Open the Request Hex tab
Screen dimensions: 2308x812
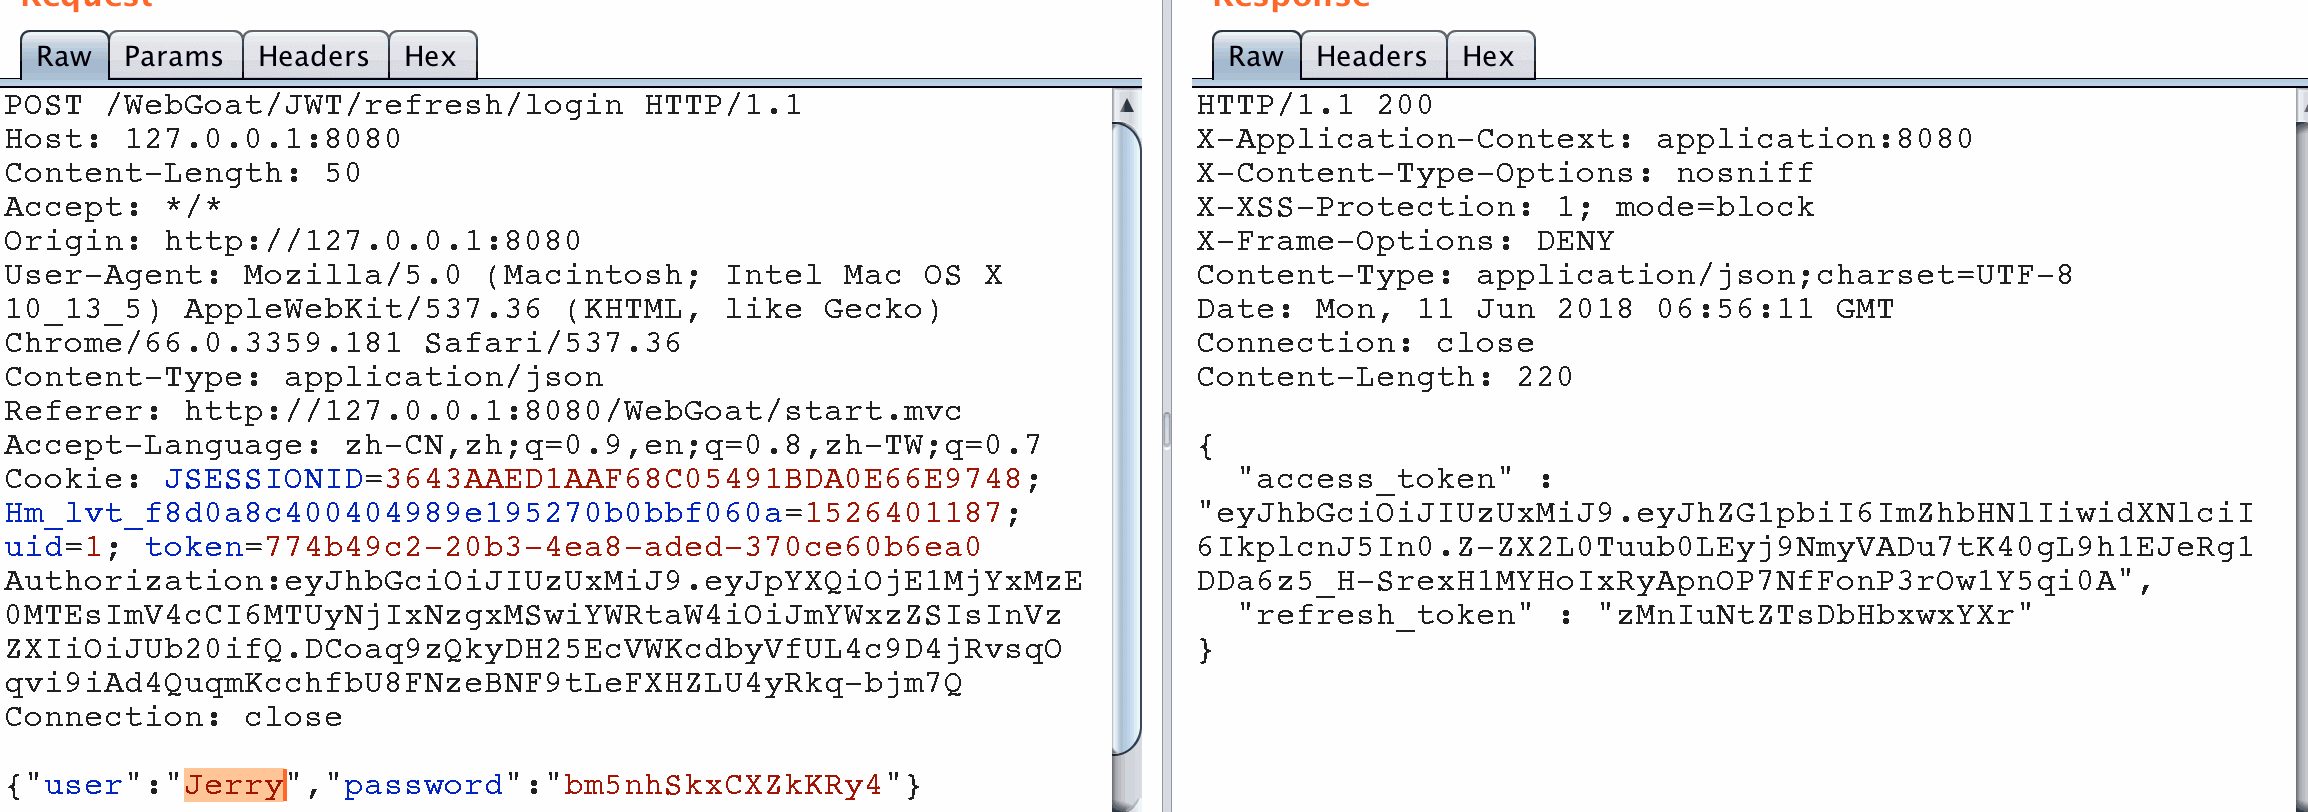click(431, 56)
